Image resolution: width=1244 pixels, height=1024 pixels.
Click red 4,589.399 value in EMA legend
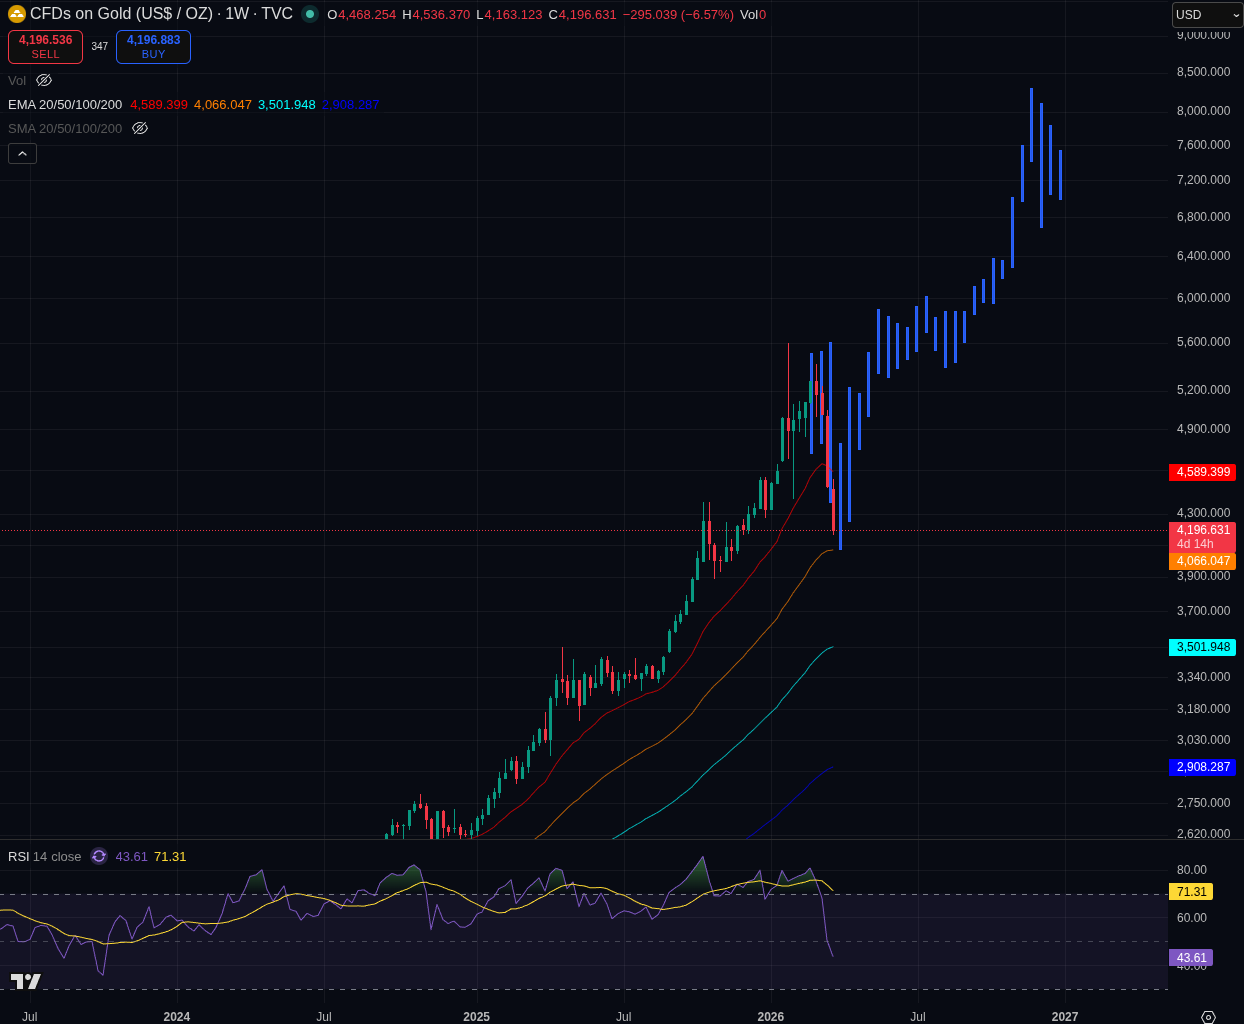(159, 104)
